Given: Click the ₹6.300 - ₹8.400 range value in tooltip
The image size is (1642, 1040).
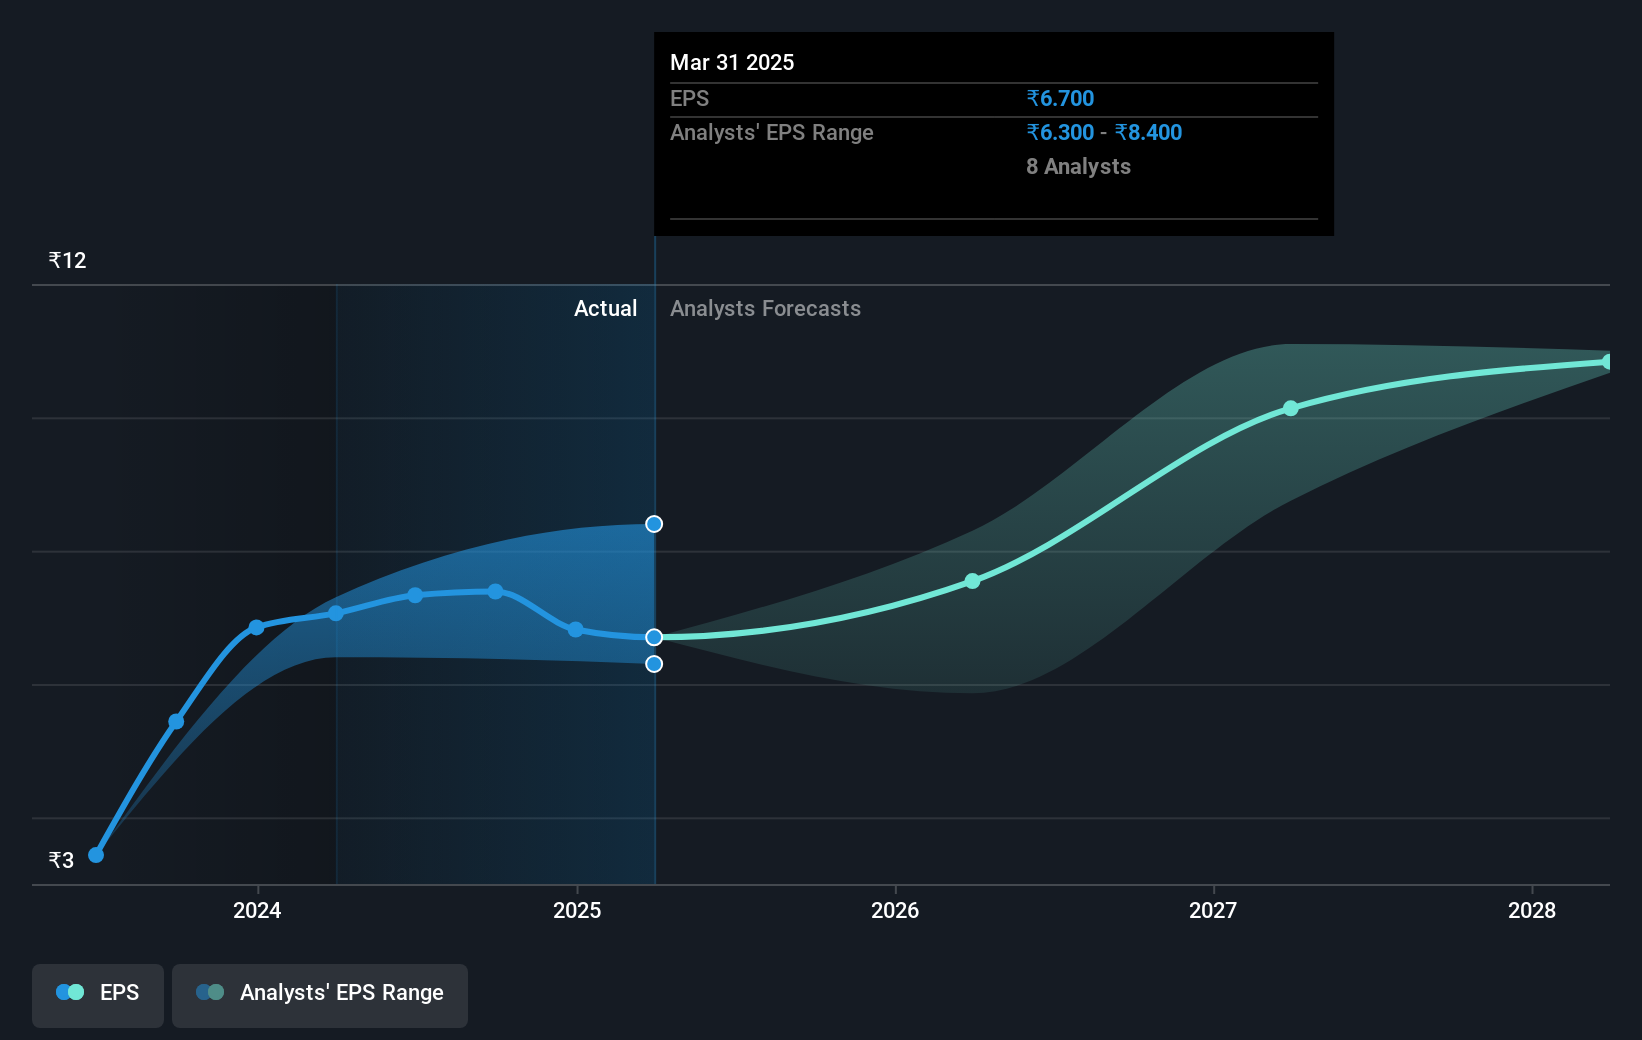Looking at the screenshot, I should (x=1104, y=133).
